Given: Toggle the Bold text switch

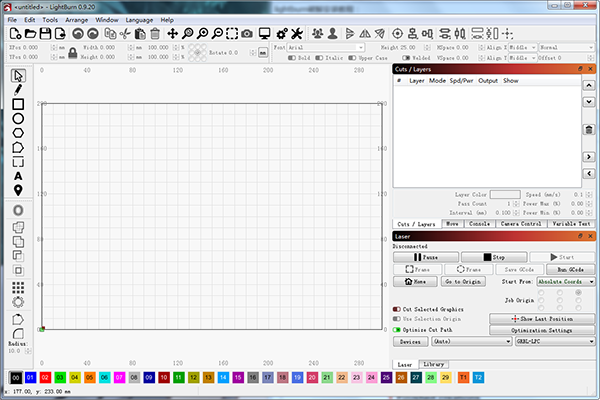Looking at the screenshot, I should point(292,58).
